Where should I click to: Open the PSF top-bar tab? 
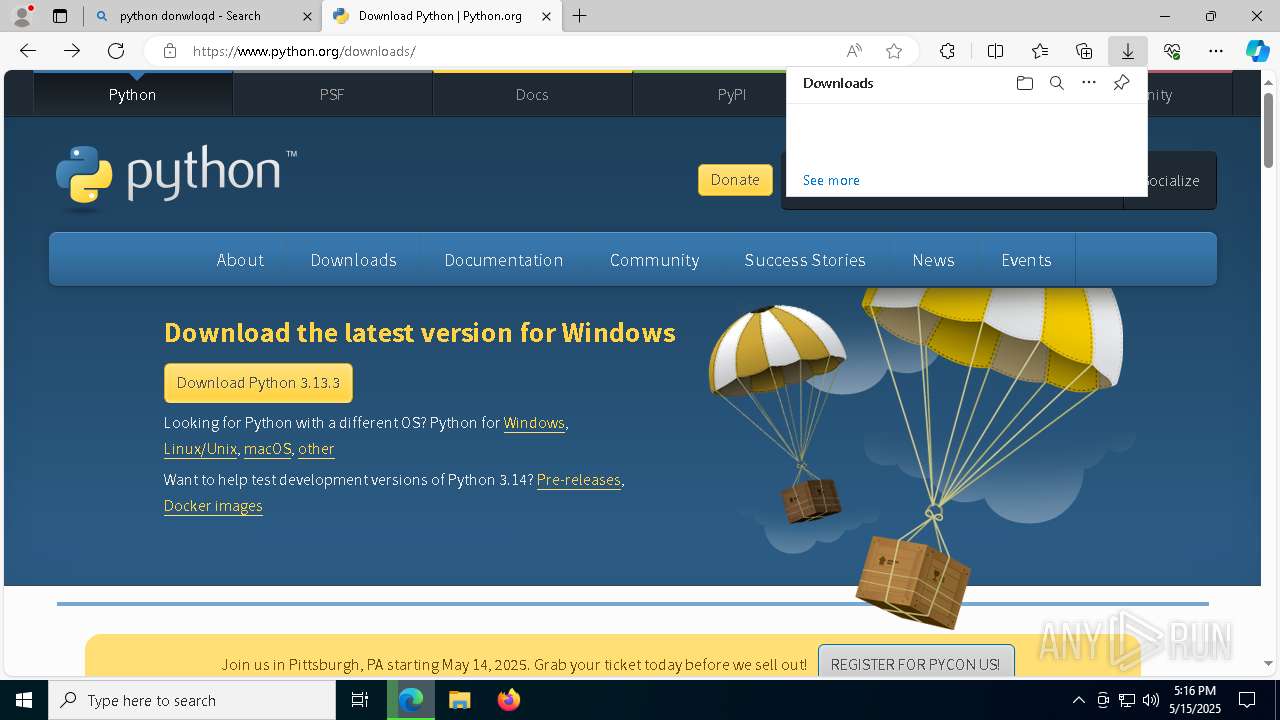332,94
